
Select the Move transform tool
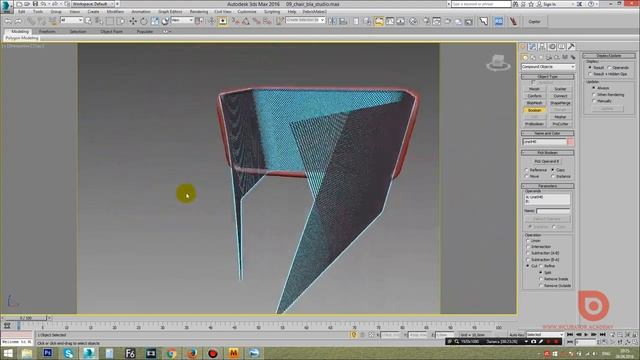tap(133, 21)
